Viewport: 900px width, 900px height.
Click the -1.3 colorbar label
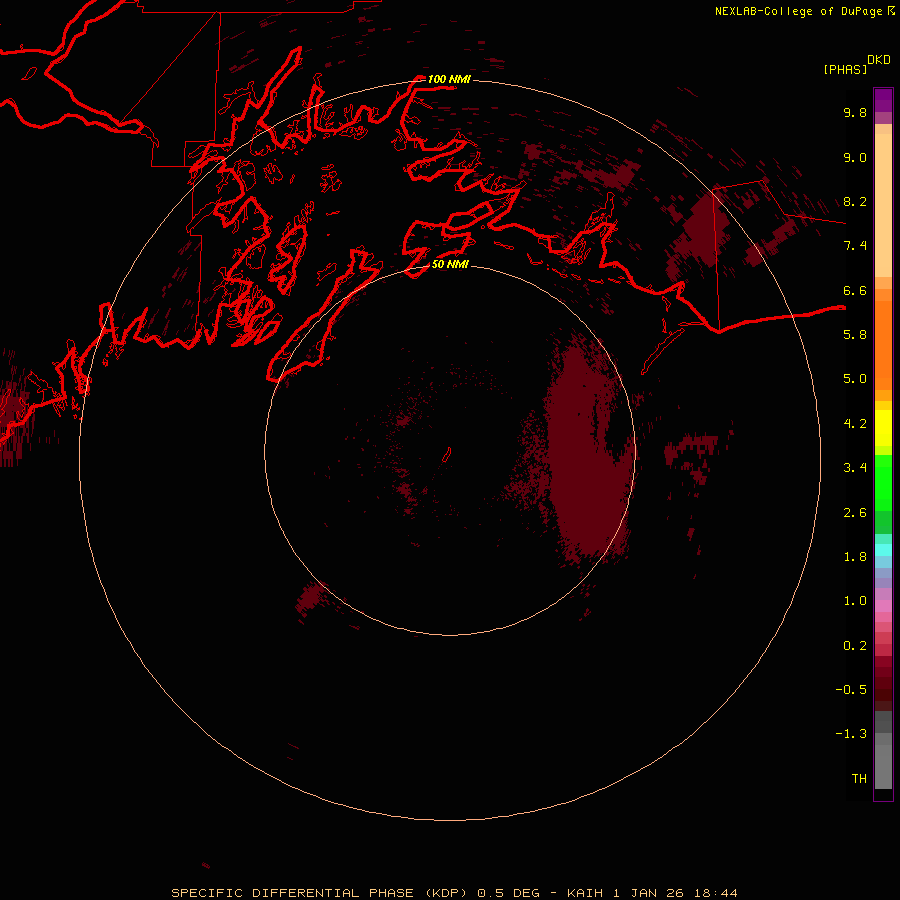(851, 734)
